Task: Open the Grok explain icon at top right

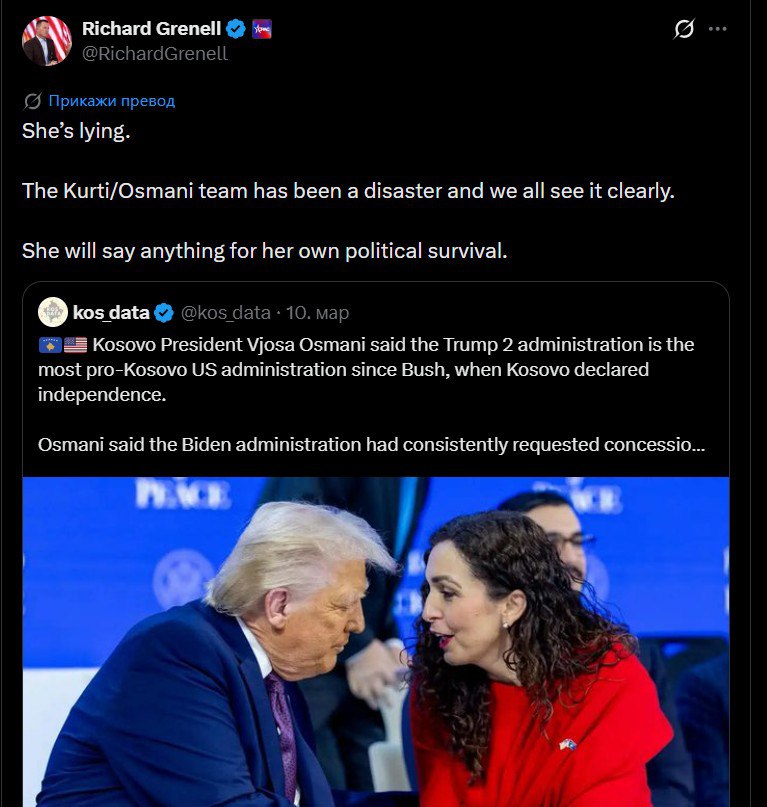Action: click(x=684, y=29)
